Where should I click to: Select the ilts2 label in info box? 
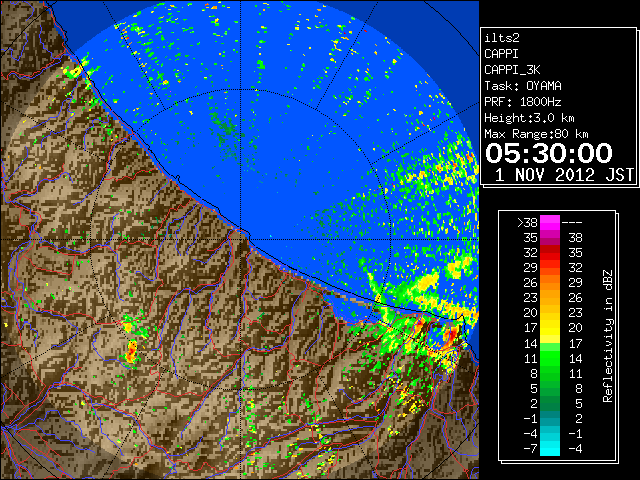[x=502, y=38]
